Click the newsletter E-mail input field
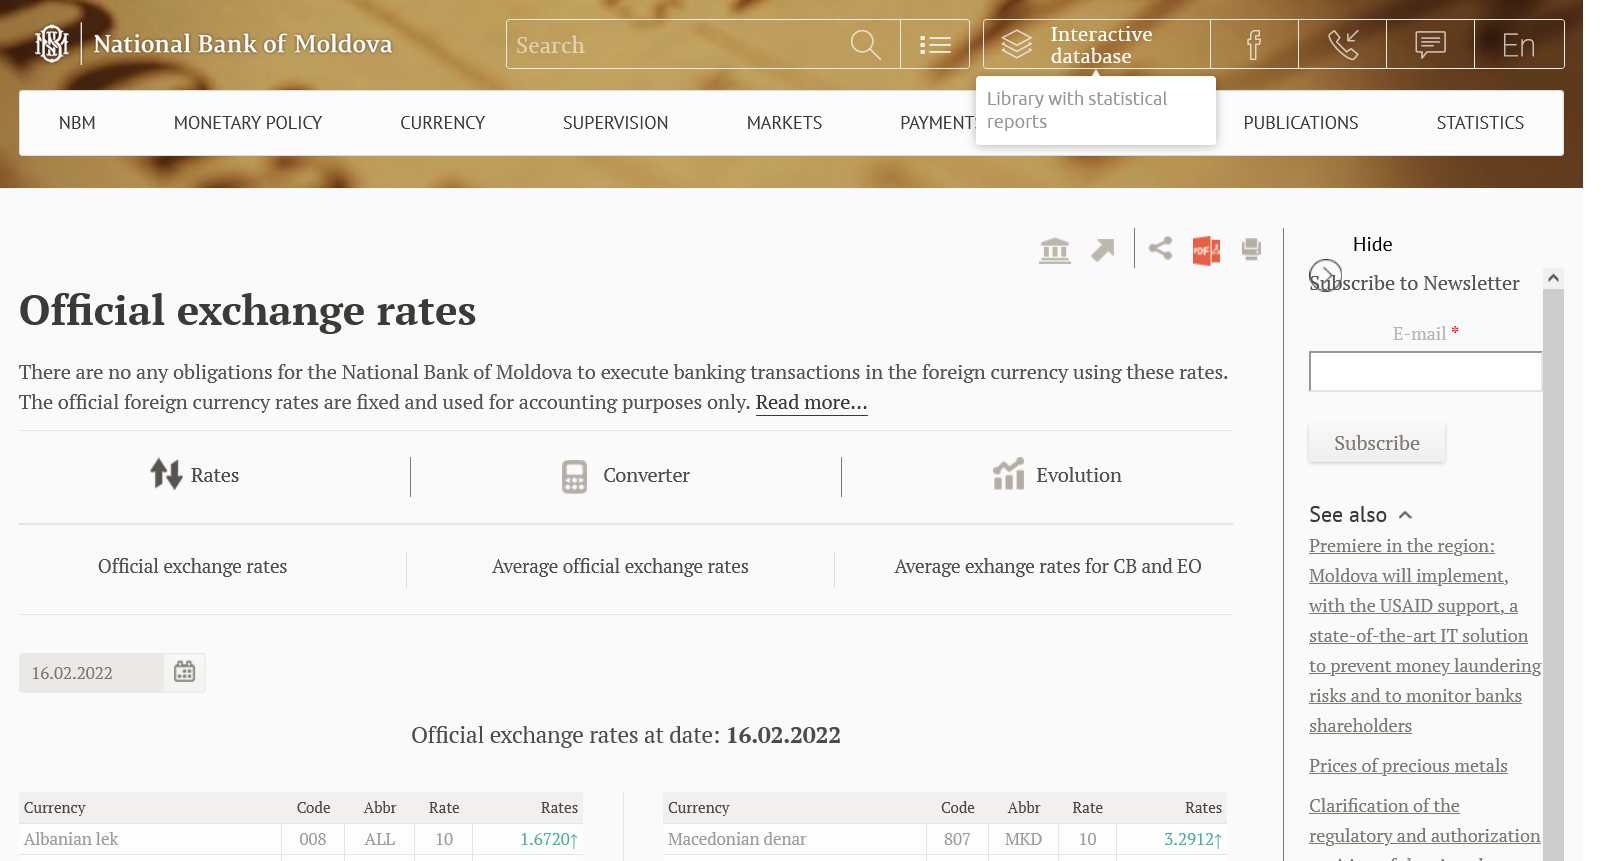 [x=1425, y=371]
